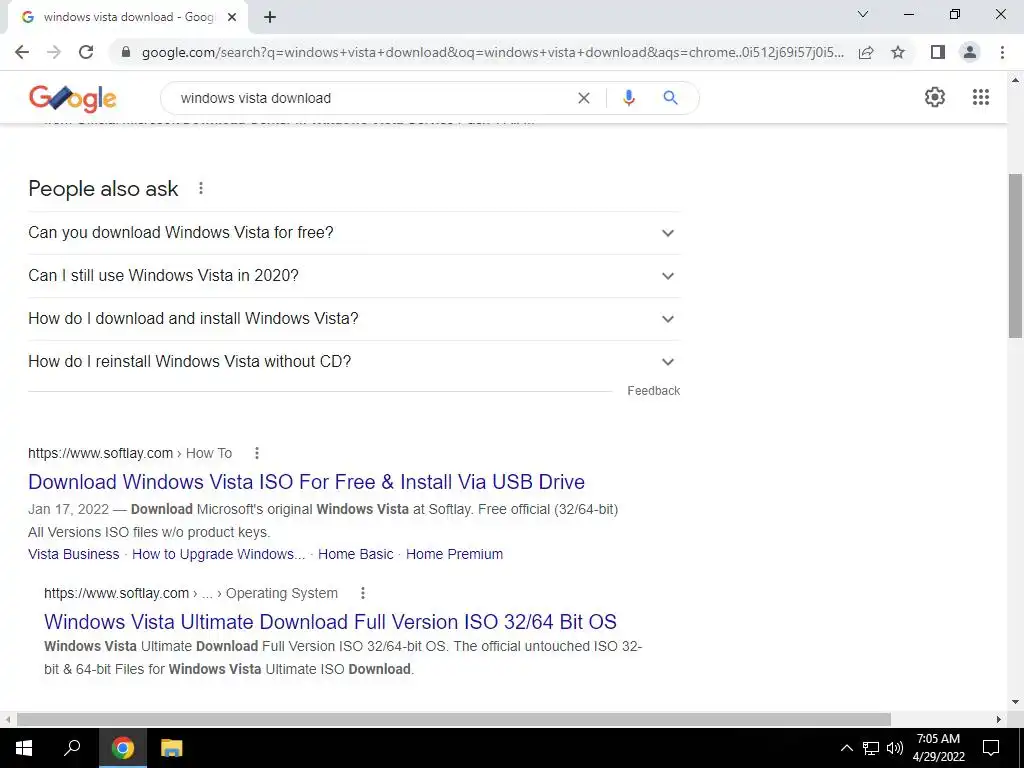Image resolution: width=1024 pixels, height=768 pixels.
Task: Click Feedback under People also ask
Action: point(654,391)
